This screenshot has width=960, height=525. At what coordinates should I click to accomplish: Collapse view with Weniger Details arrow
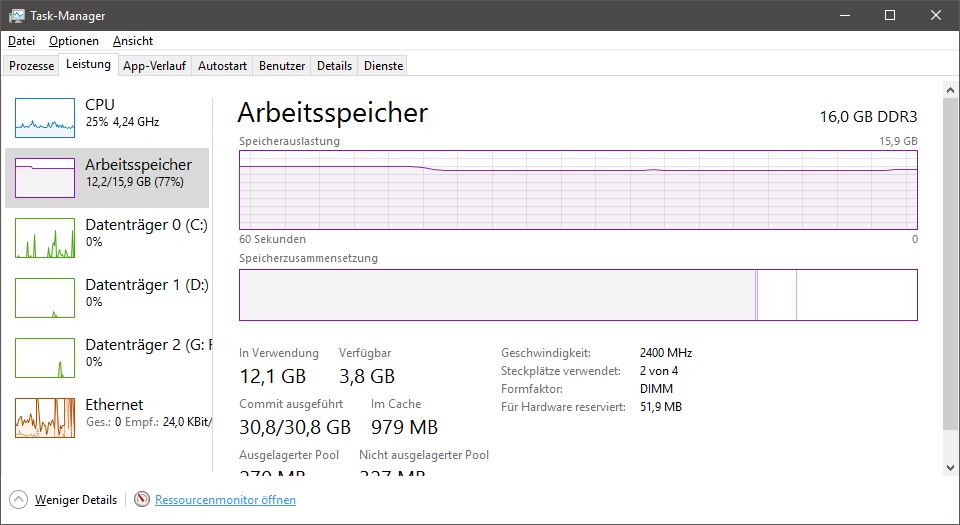[19, 499]
